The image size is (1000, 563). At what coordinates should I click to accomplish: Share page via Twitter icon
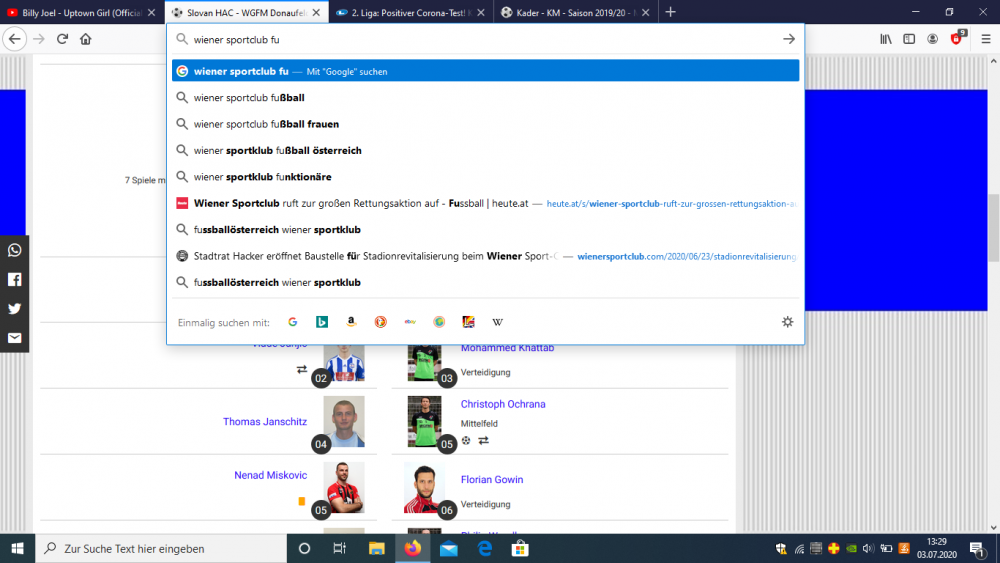pos(14,309)
